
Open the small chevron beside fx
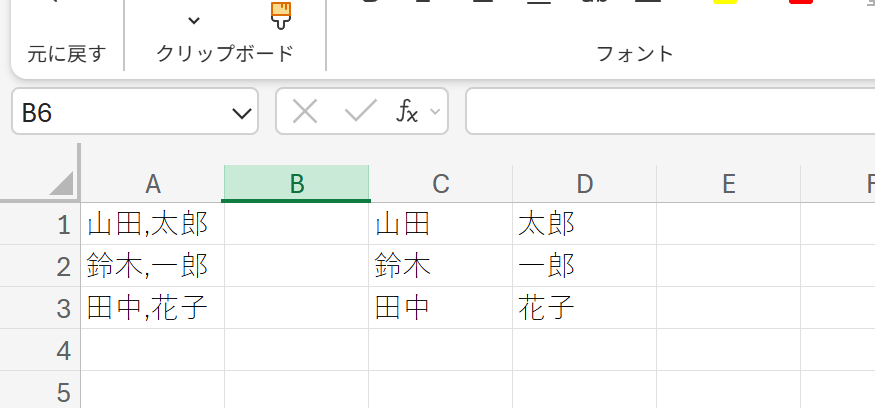click(435, 112)
